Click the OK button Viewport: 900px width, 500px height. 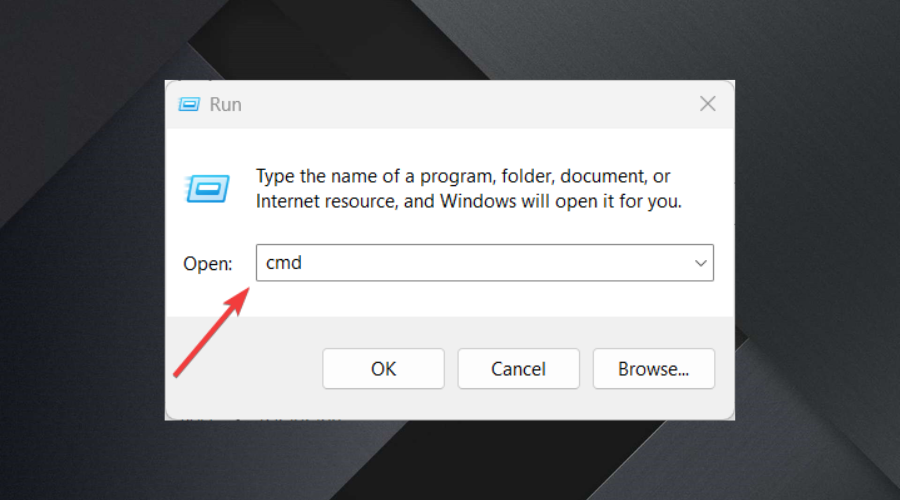[x=383, y=369]
